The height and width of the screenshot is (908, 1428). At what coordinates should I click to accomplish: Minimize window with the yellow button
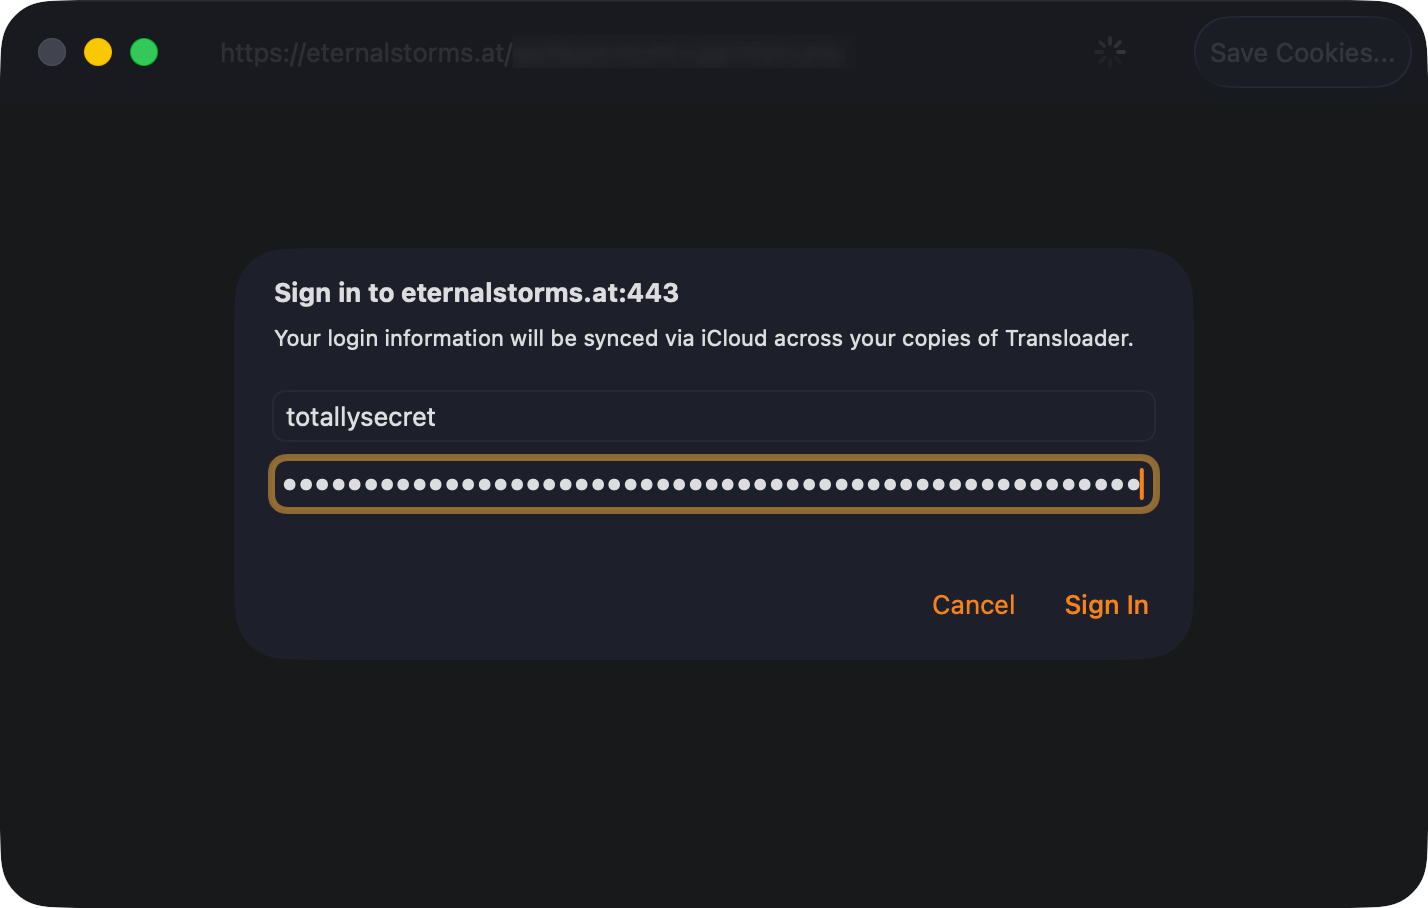coord(98,52)
